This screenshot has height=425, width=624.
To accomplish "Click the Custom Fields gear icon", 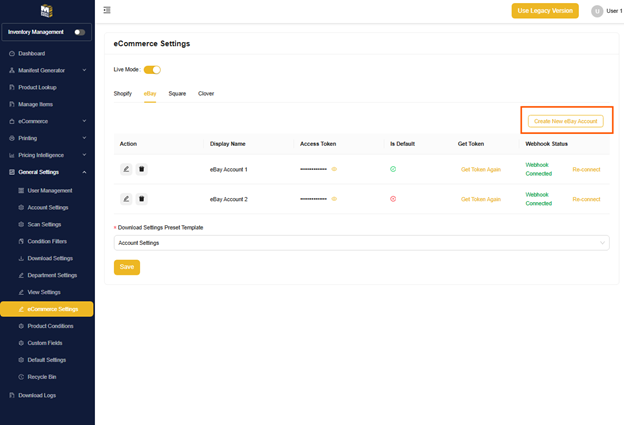I will [x=21, y=343].
